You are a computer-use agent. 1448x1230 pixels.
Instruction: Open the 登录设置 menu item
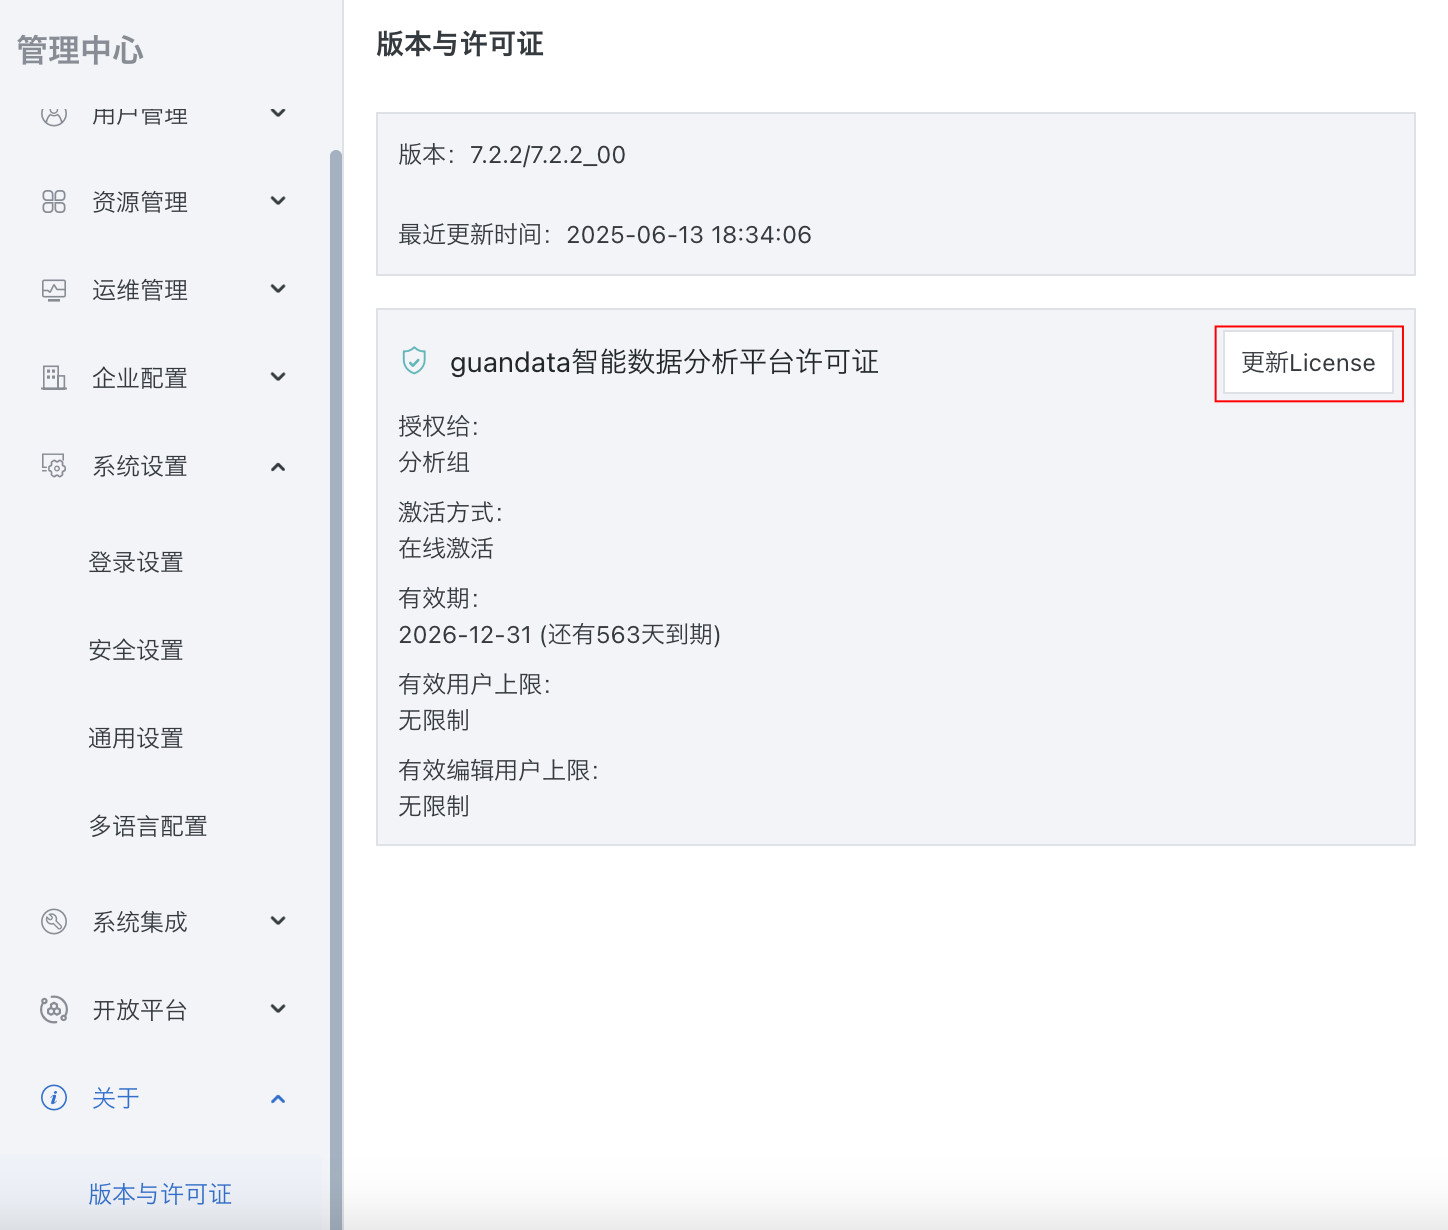click(x=136, y=562)
